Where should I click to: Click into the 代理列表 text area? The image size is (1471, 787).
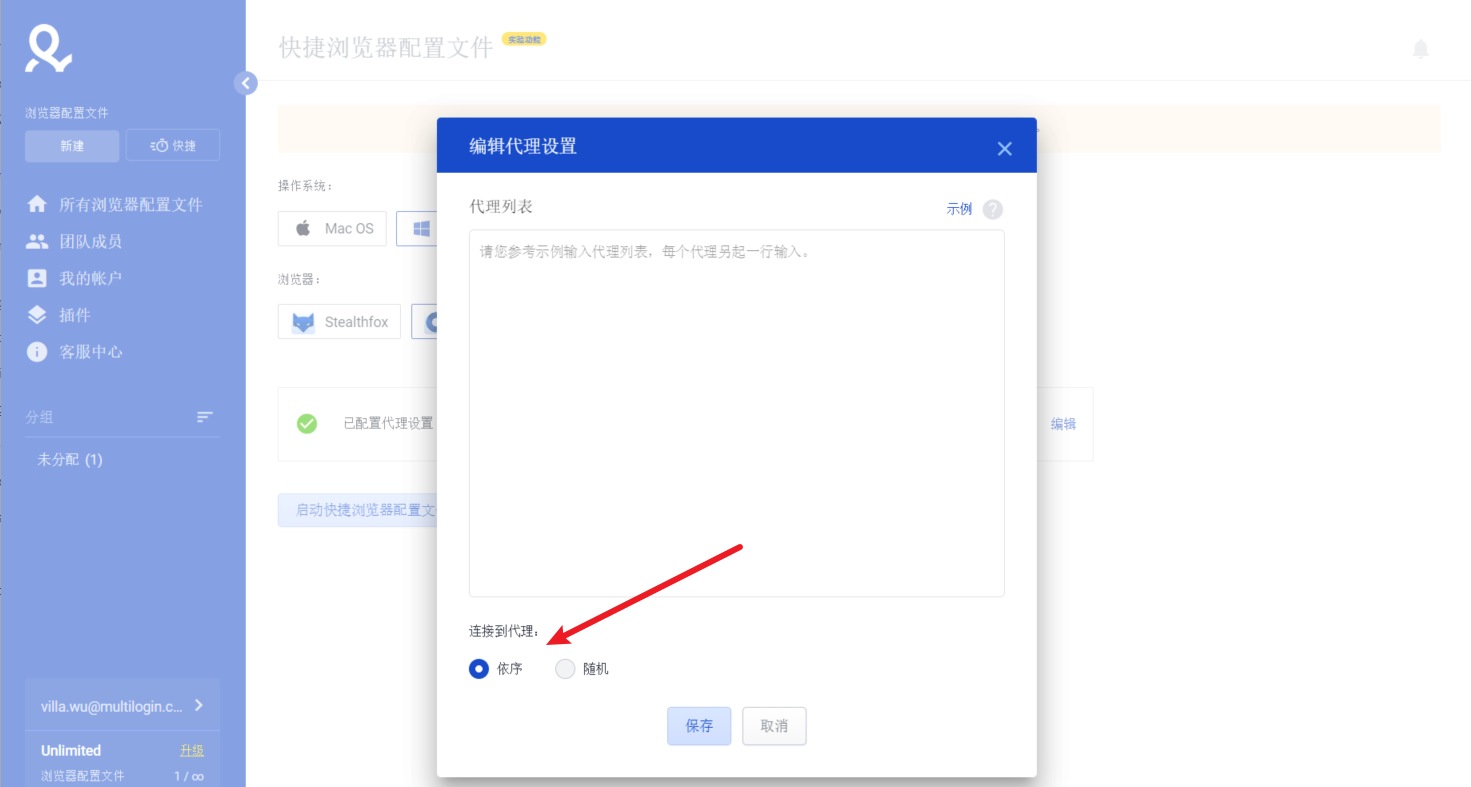point(737,413)
